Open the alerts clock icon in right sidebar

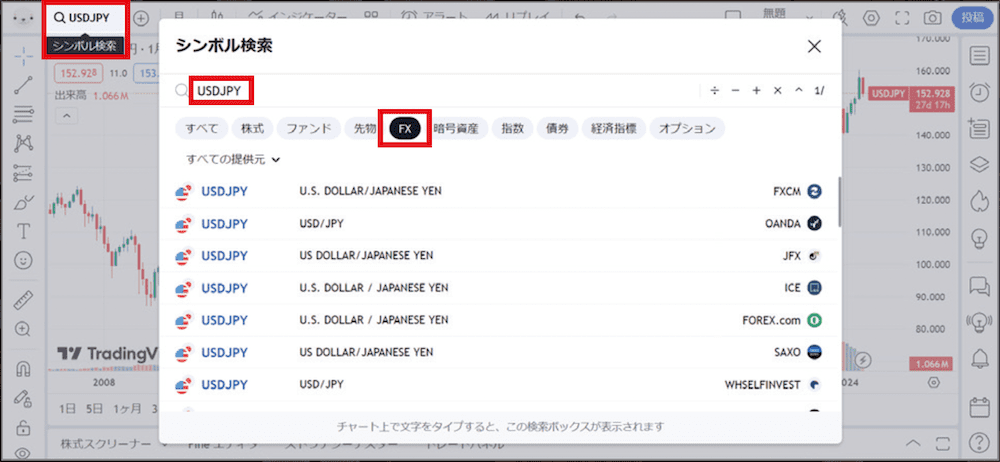point(978,91)
